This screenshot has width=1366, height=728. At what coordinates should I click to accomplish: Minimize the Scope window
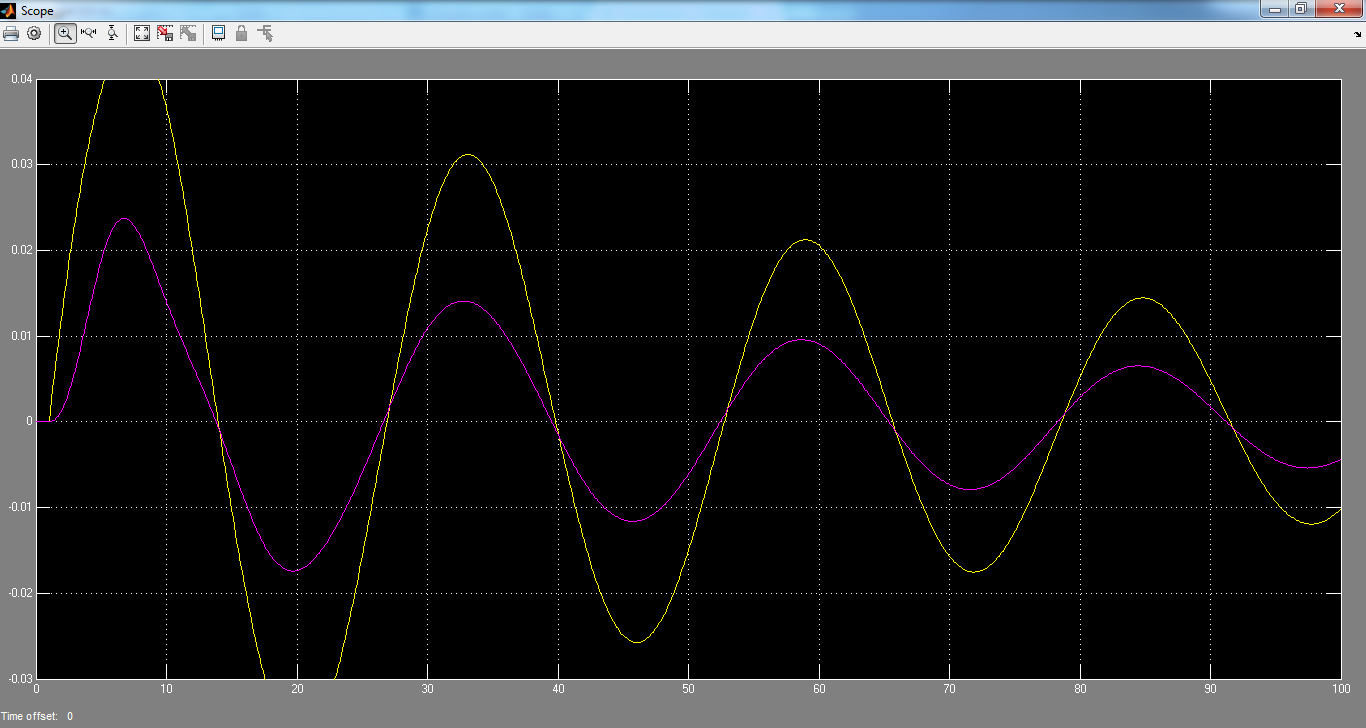point(1274,9)
